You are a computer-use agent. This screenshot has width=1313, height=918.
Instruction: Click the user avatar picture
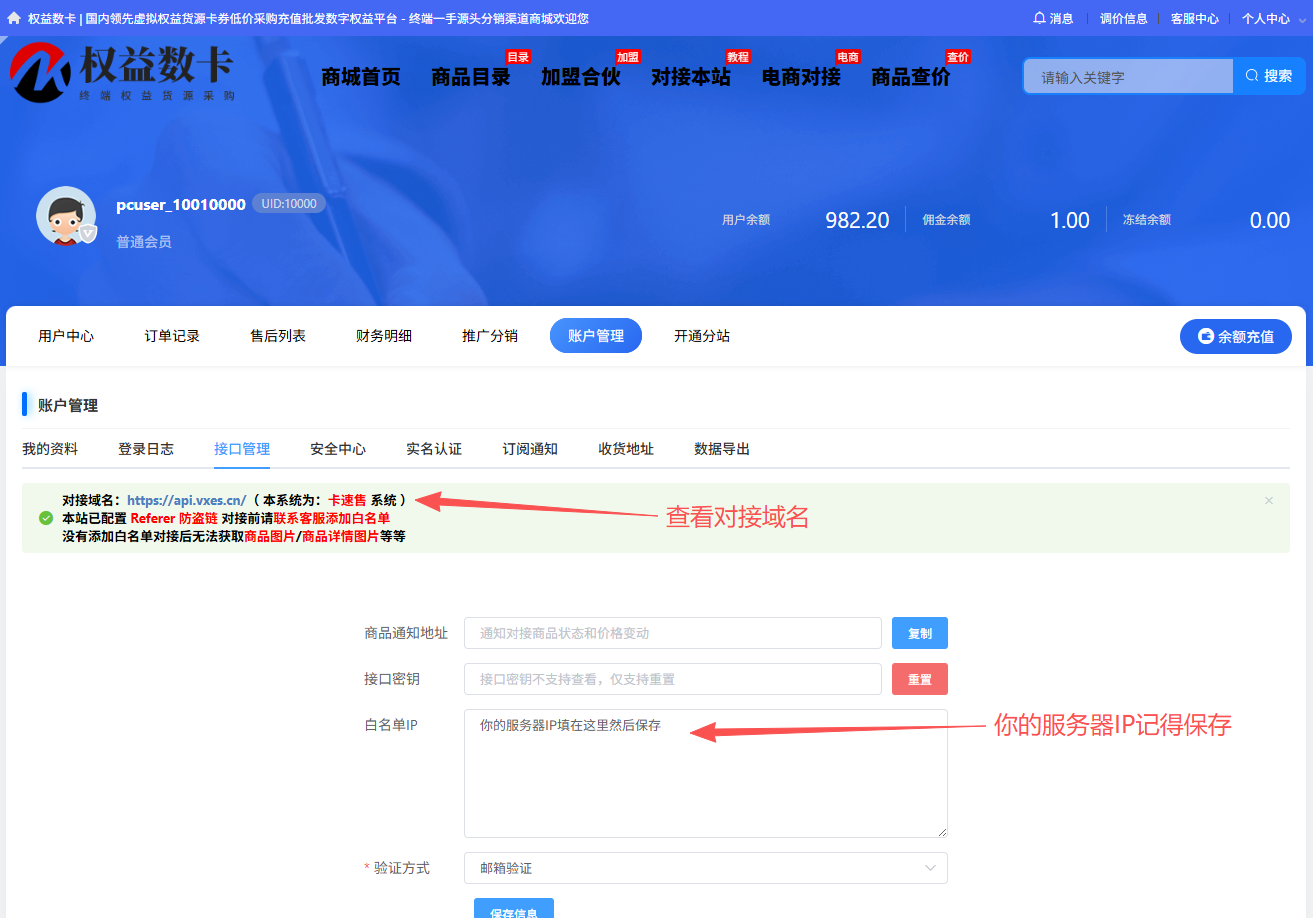click(x=66, y=215)
